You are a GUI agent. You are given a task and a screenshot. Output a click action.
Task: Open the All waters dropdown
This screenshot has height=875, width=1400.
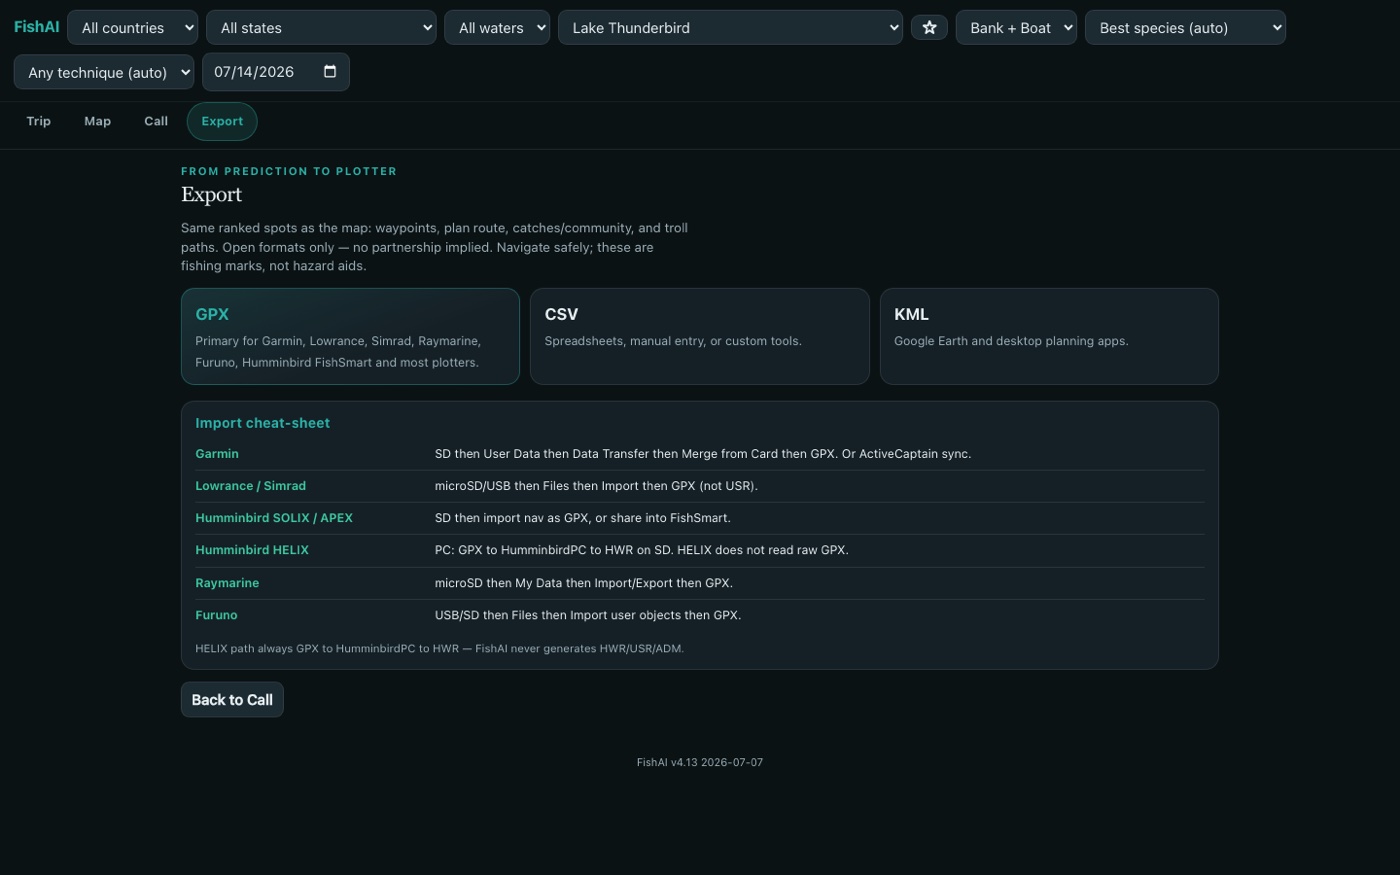497,28
